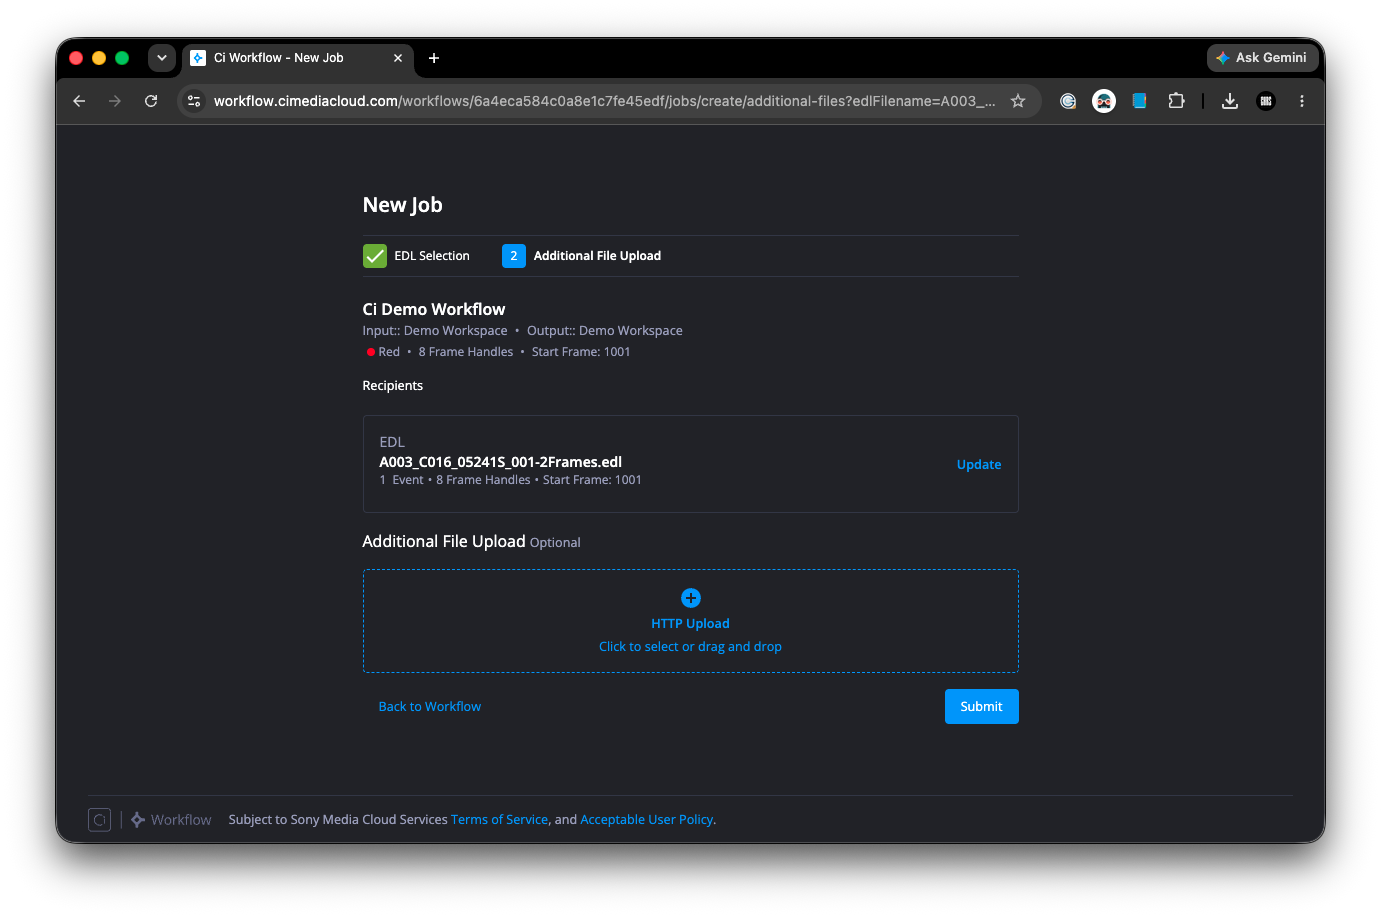Click the red color indicator dot
This screenshot has width=1381, height=917.
tap(371, 352)
